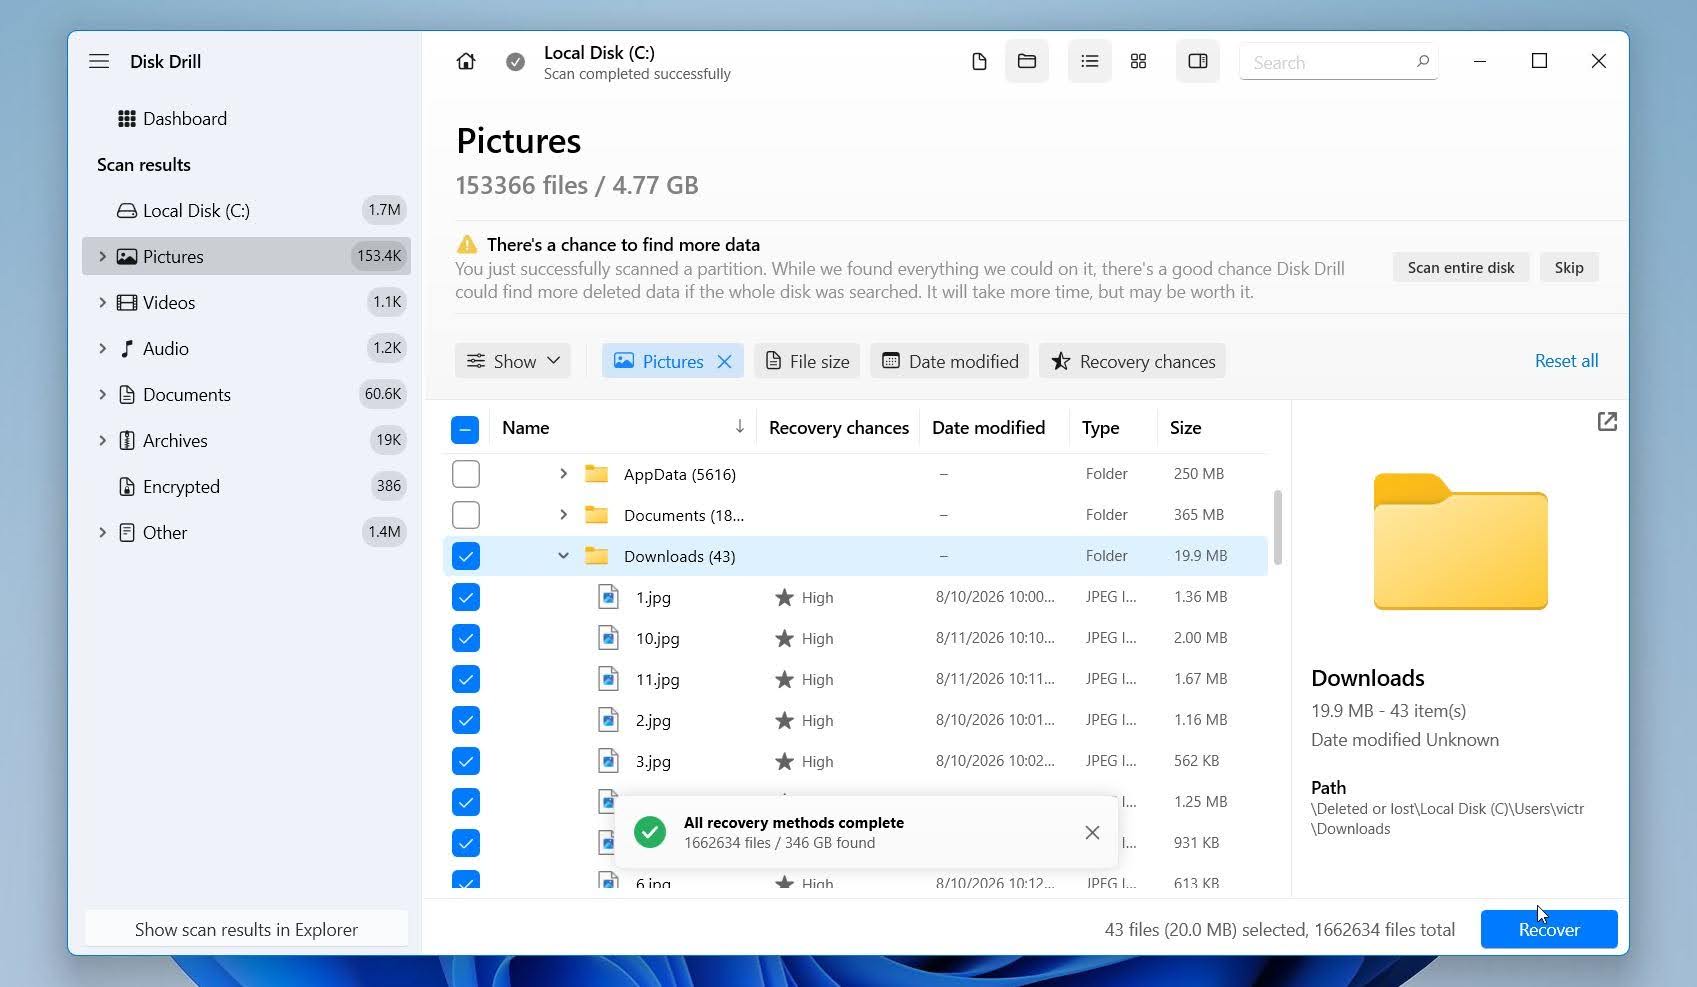Toggle the select-all header checkbox
The image size is (1697, 987).
click(x=465, y=430)
